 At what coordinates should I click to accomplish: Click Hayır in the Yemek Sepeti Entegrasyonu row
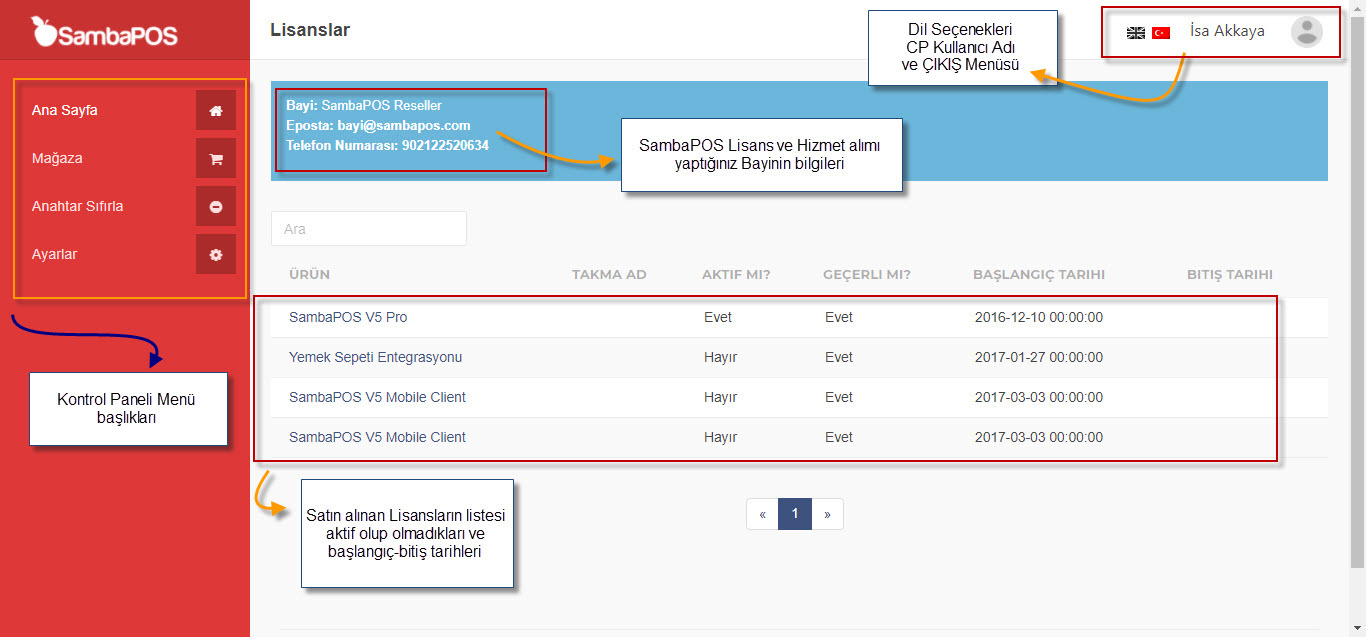point(720,357)
